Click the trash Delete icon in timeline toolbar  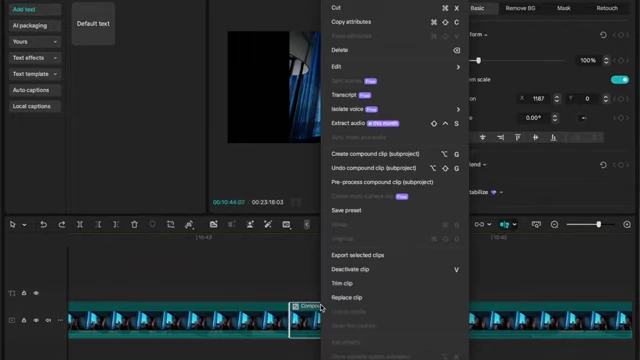click(134, 224)
